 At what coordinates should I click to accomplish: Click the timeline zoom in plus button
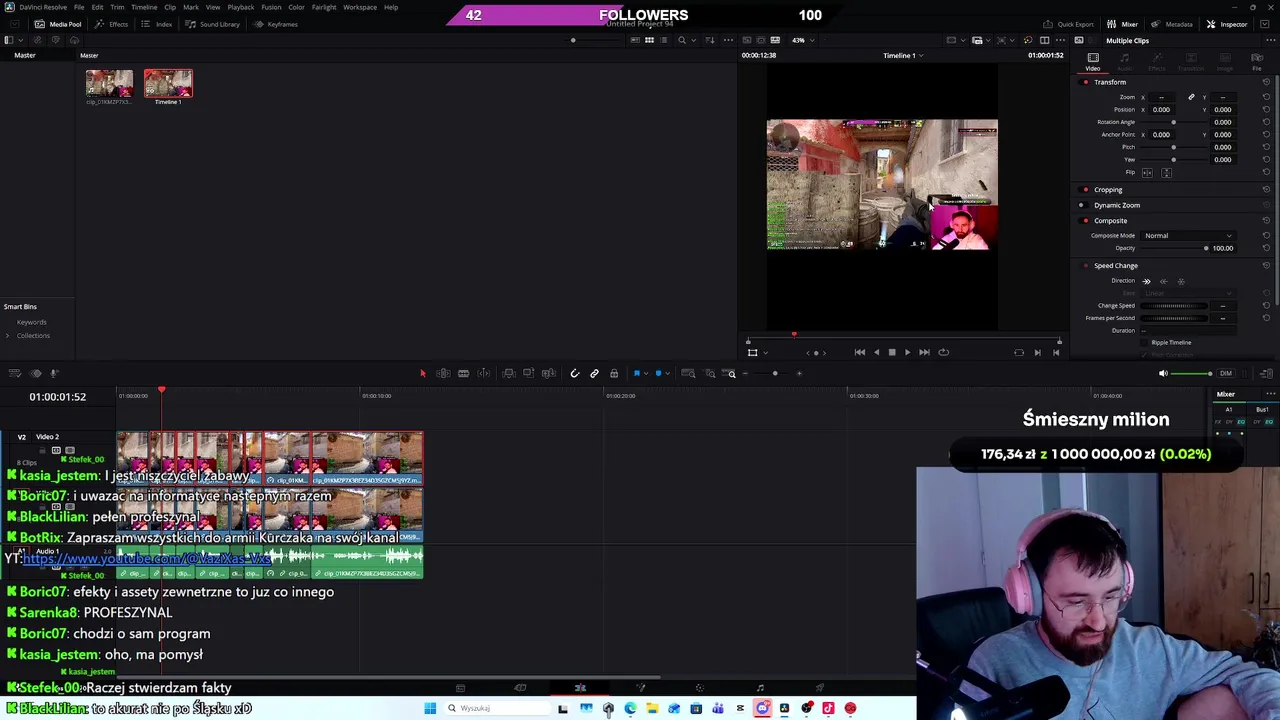(799, 373)
